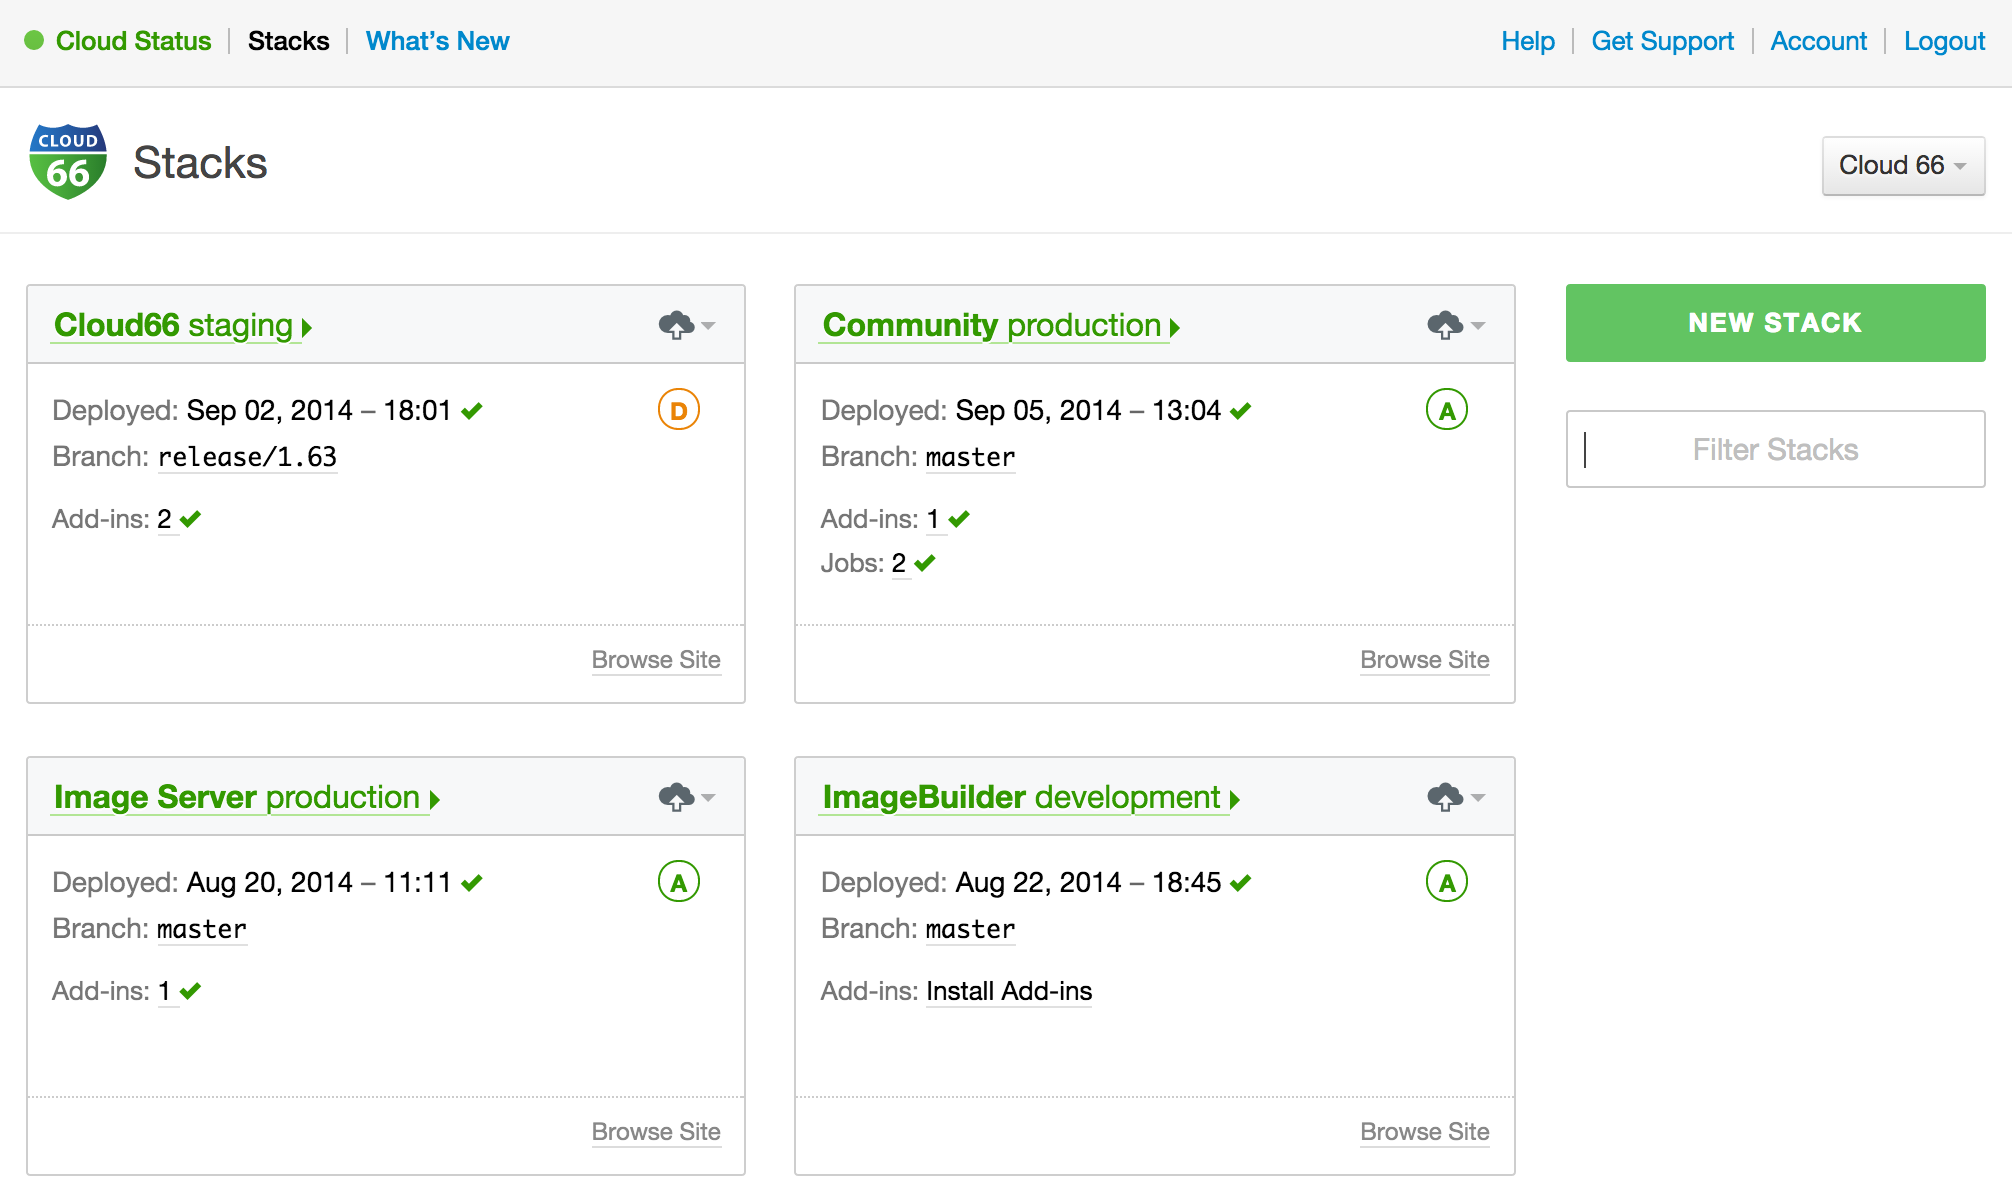The height and width of the screenshot is (1204, 2012).
Task: Open the Help link
Action: pos(1527,41)
